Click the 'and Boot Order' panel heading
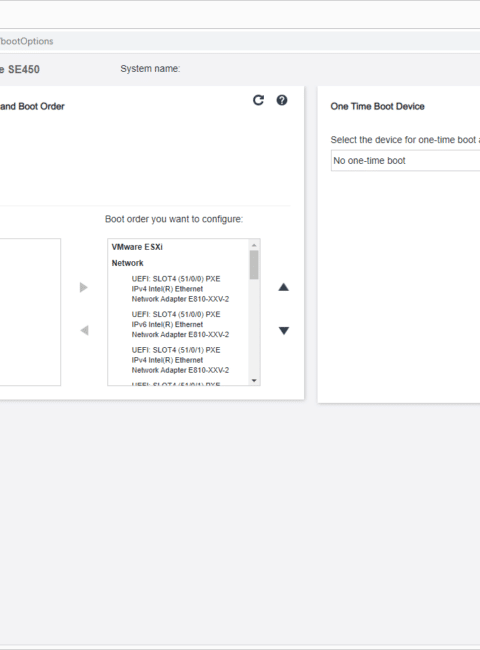The height and width of the screenshot is (650, 480). pos(32,107)
